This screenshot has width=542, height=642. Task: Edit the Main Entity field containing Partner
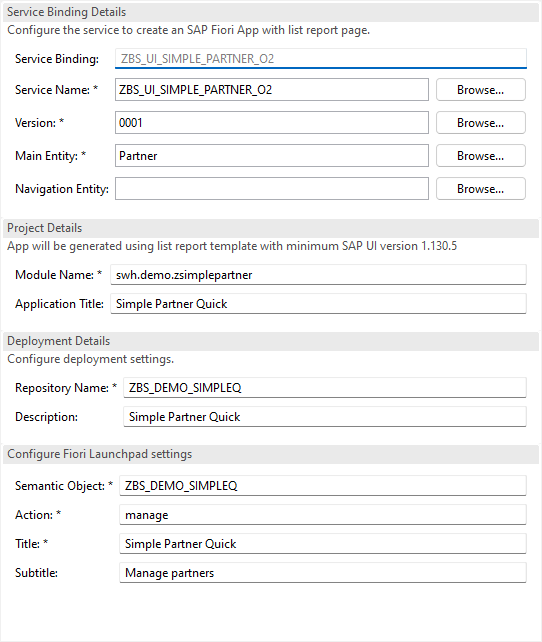click(x=272, y=156)
